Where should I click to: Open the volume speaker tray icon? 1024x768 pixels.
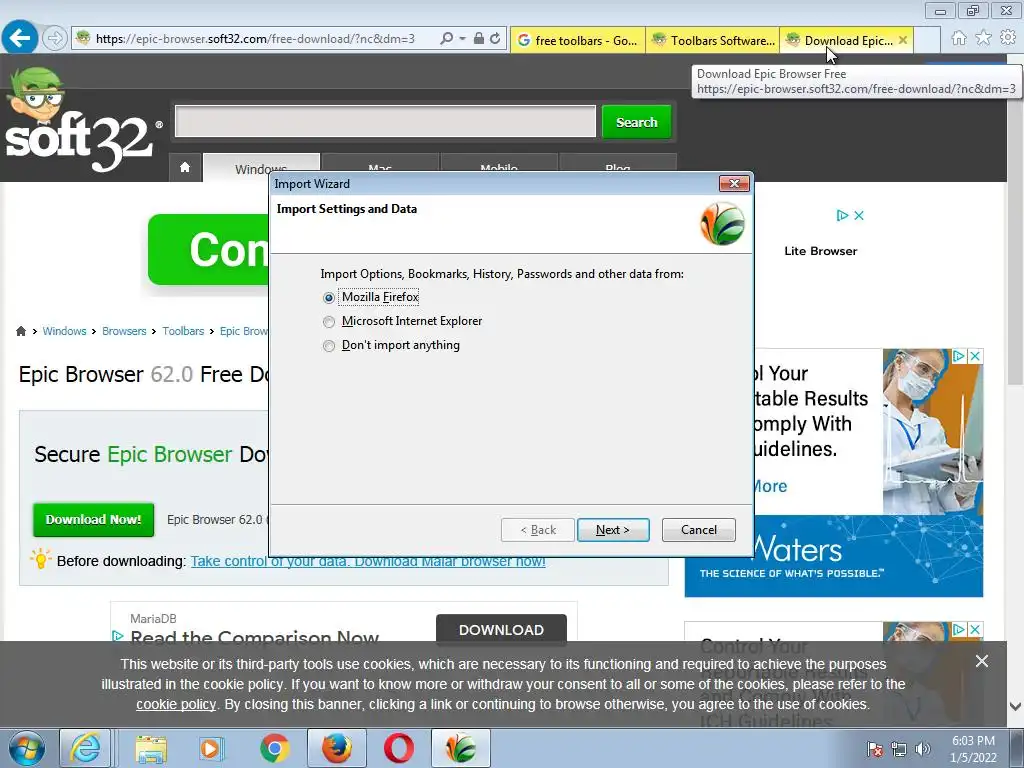[x=923, y=748]
